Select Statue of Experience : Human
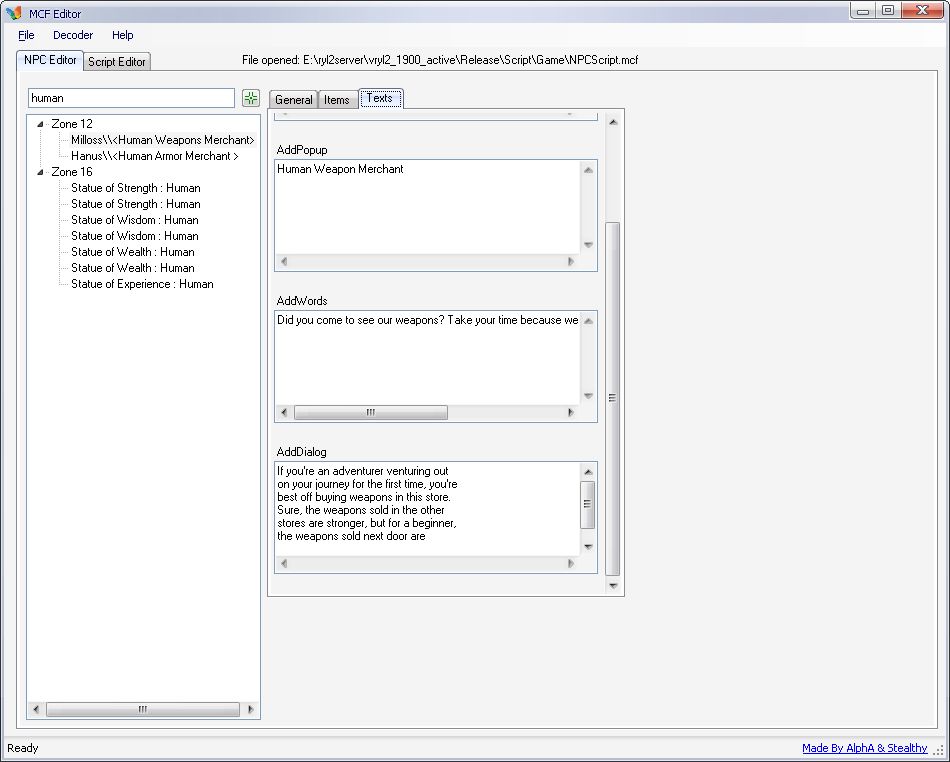Screen dimensions: 950x762 click(142, 284)
